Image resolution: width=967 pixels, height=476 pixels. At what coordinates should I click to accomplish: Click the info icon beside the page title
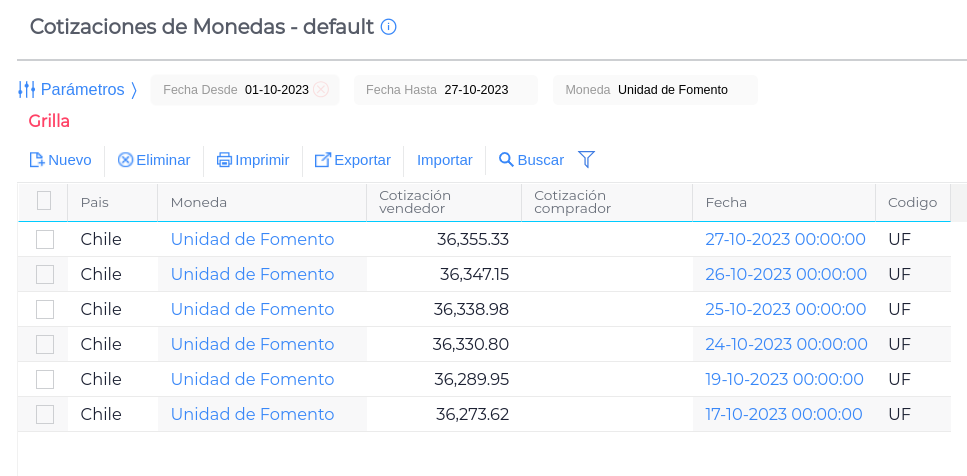389,27
